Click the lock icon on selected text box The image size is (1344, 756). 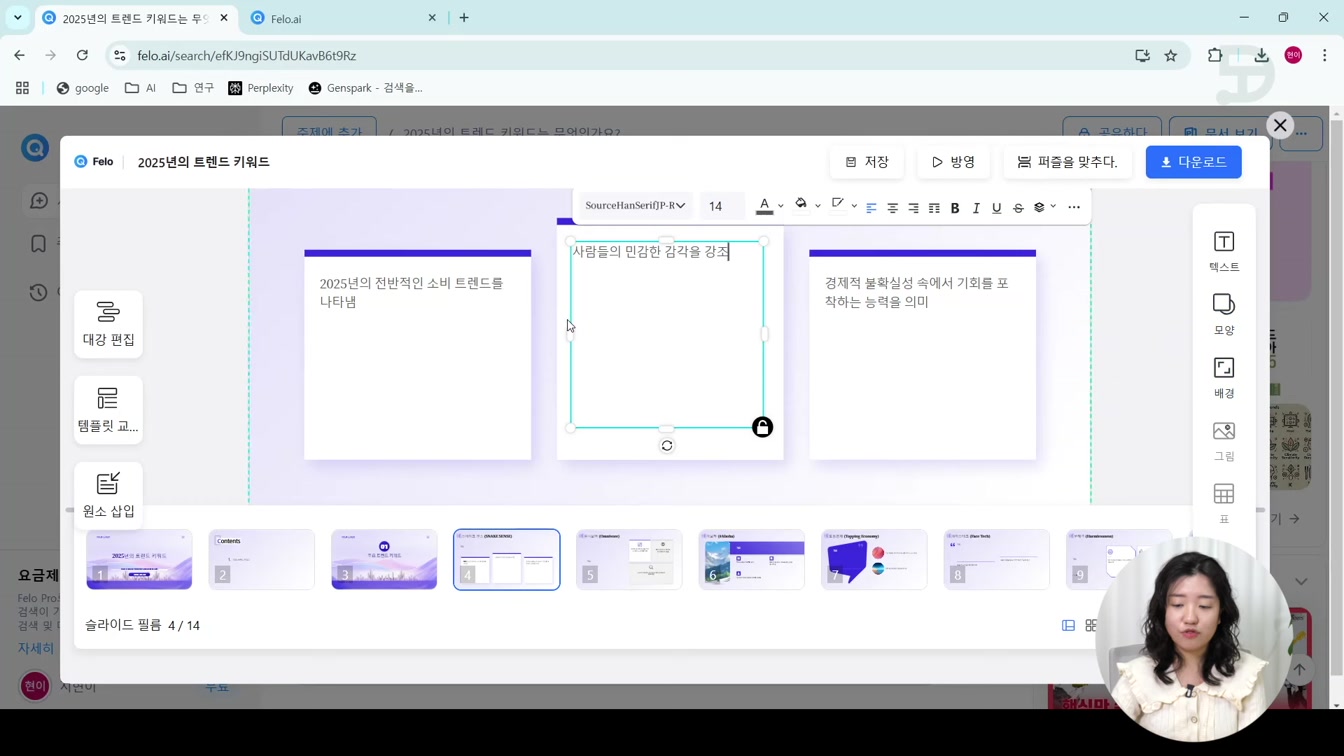[x=762, y=427]
